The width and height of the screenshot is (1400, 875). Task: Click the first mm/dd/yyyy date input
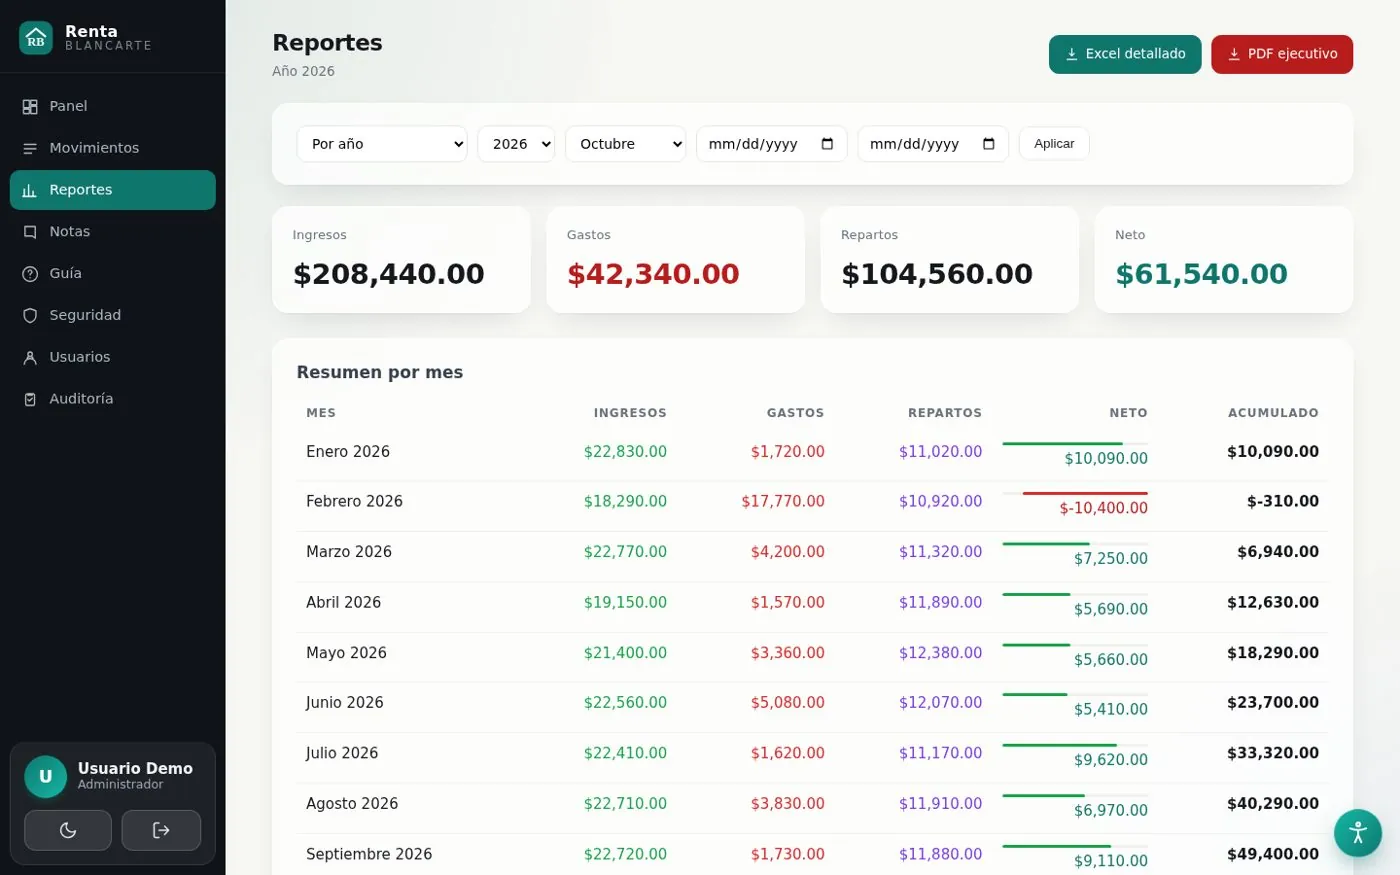[x=772, y=144]
